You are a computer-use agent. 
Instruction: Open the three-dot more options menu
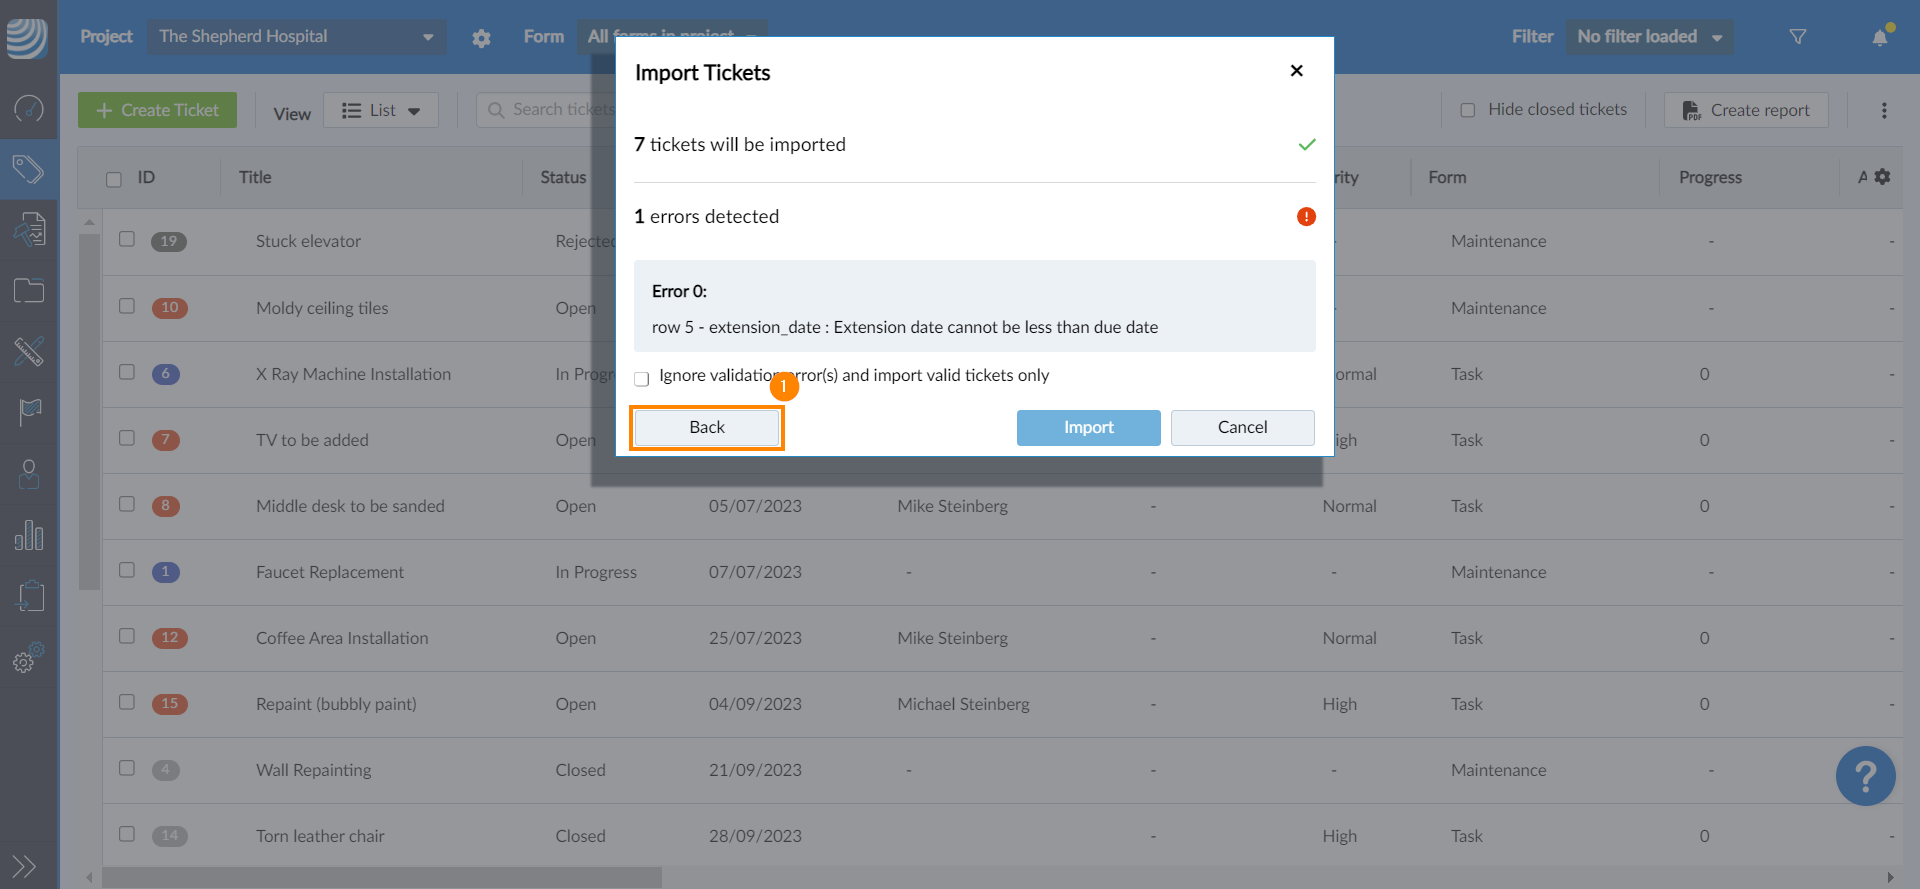1884,110
